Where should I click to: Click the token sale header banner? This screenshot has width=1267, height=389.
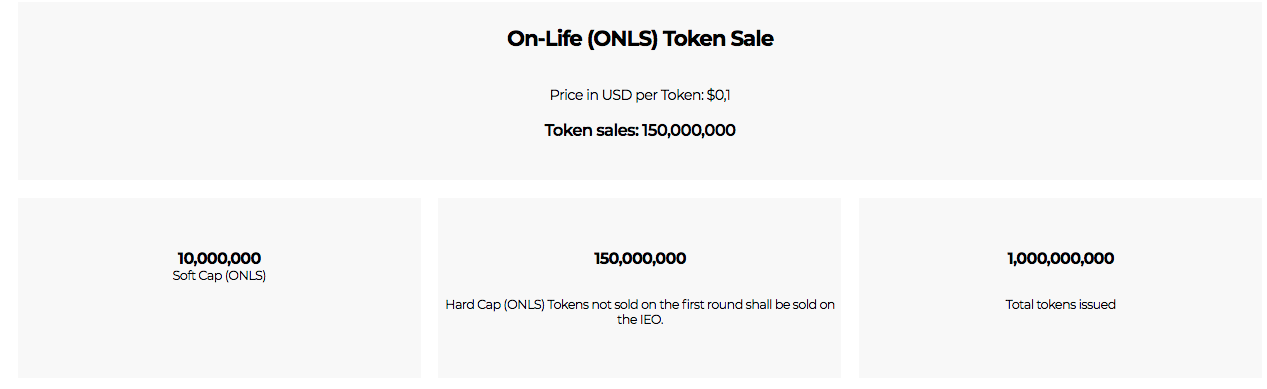640,91
